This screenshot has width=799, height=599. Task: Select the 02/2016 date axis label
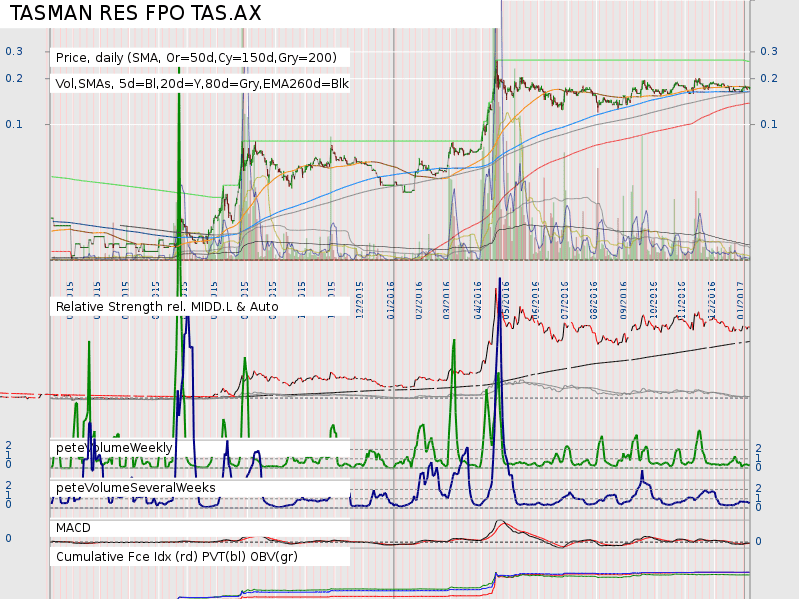click(419, 300)
